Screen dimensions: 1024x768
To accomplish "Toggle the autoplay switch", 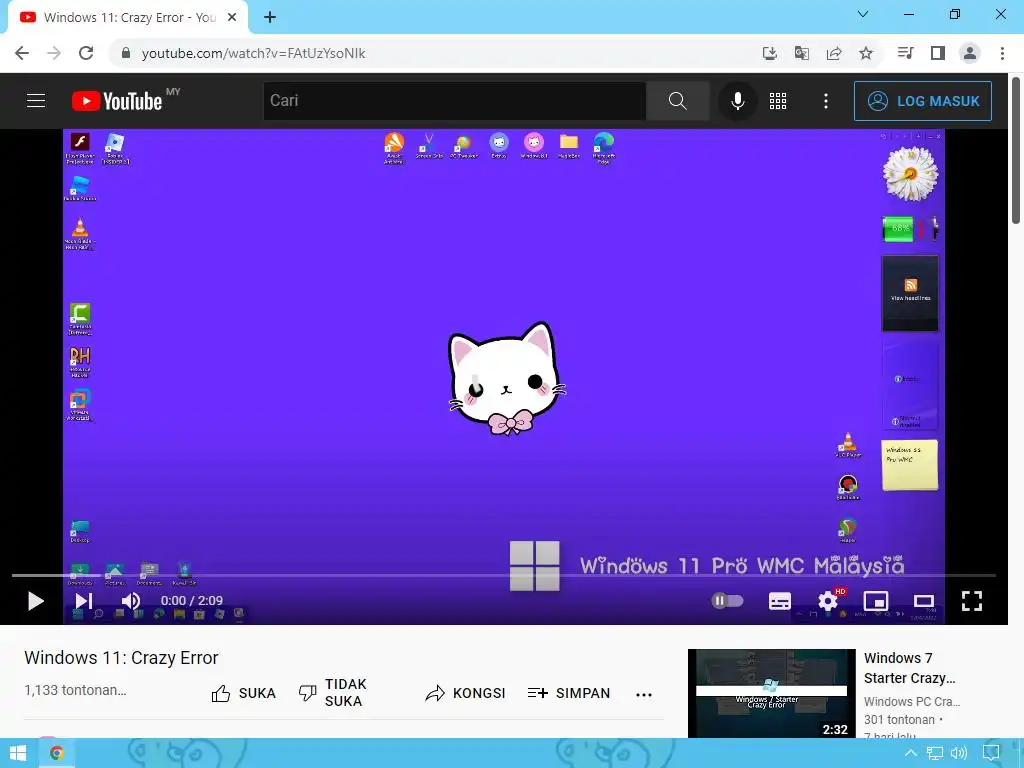I will 727,600.
